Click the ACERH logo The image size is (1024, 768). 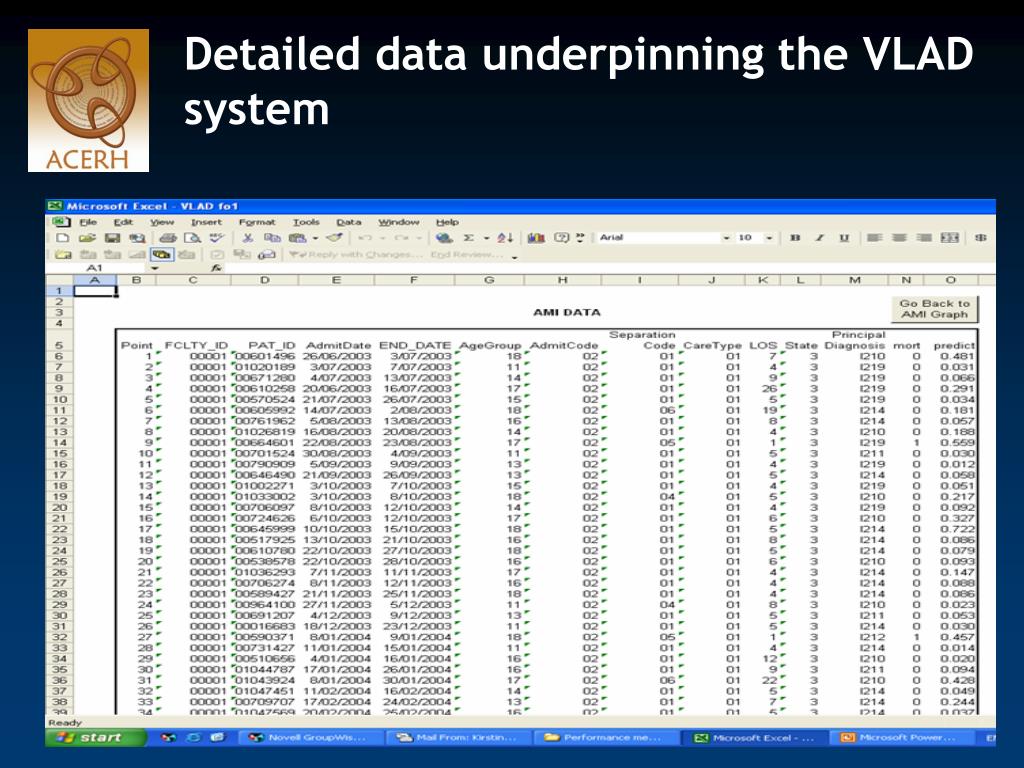(x=88, y=100)
